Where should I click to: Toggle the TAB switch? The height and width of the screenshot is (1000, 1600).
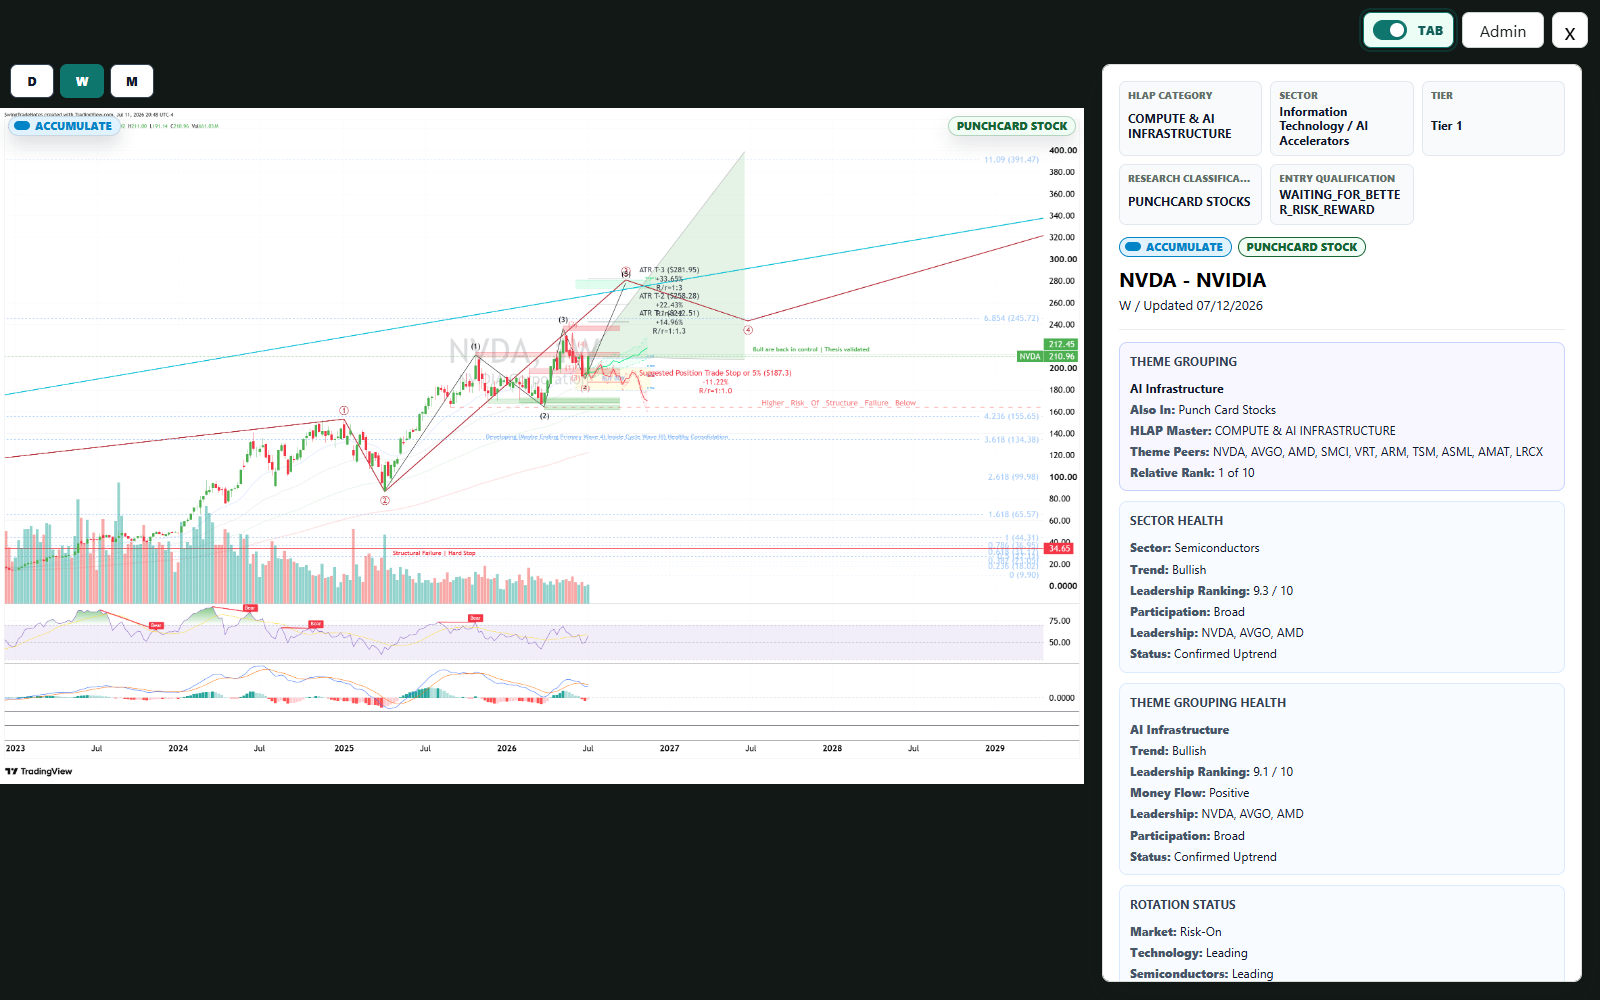(1408, 30)
